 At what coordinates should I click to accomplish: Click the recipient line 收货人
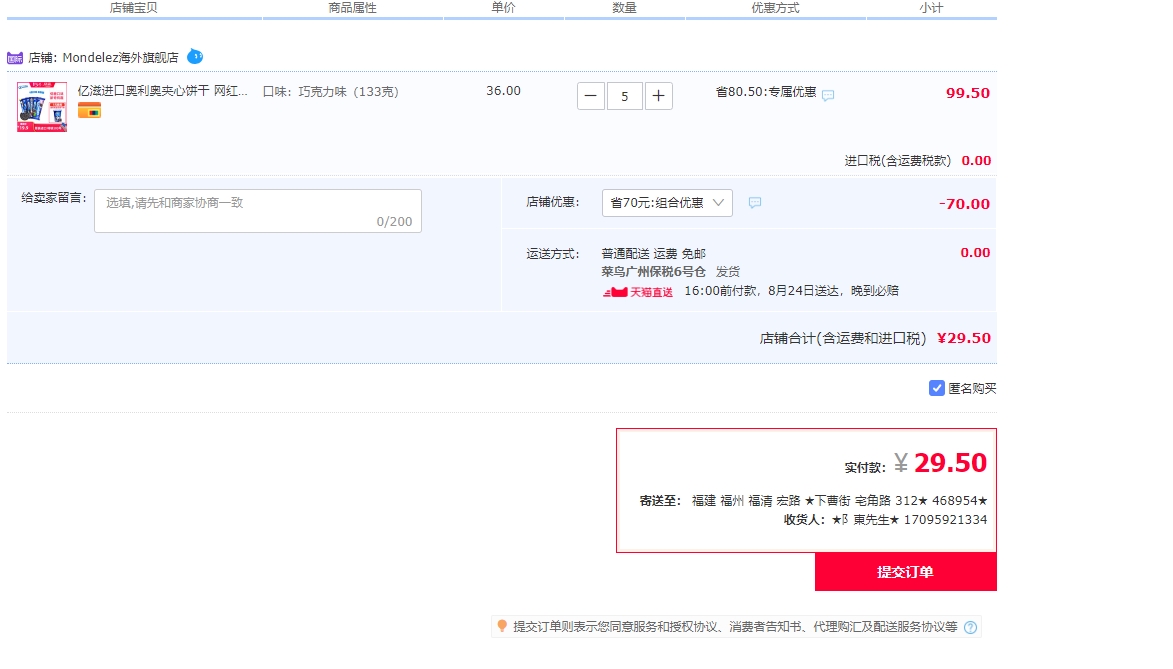click(885, 519)
